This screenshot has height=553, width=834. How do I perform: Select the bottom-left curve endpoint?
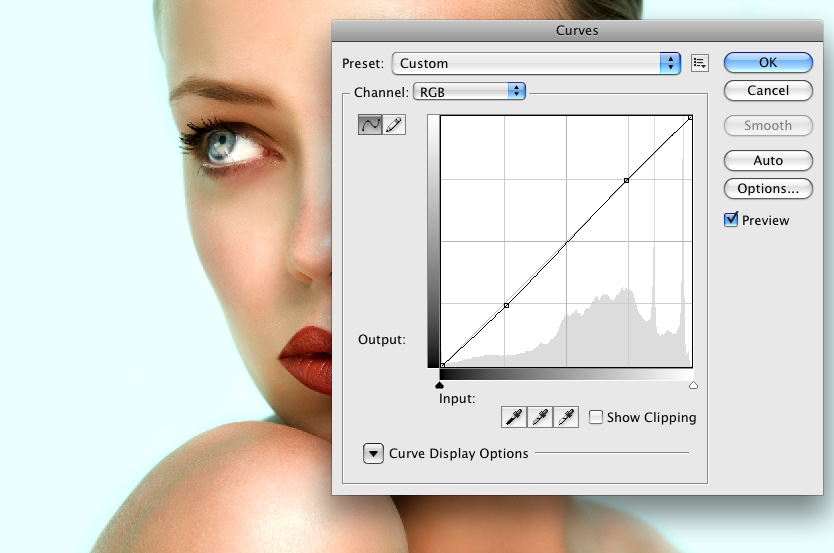pos(443,365)
